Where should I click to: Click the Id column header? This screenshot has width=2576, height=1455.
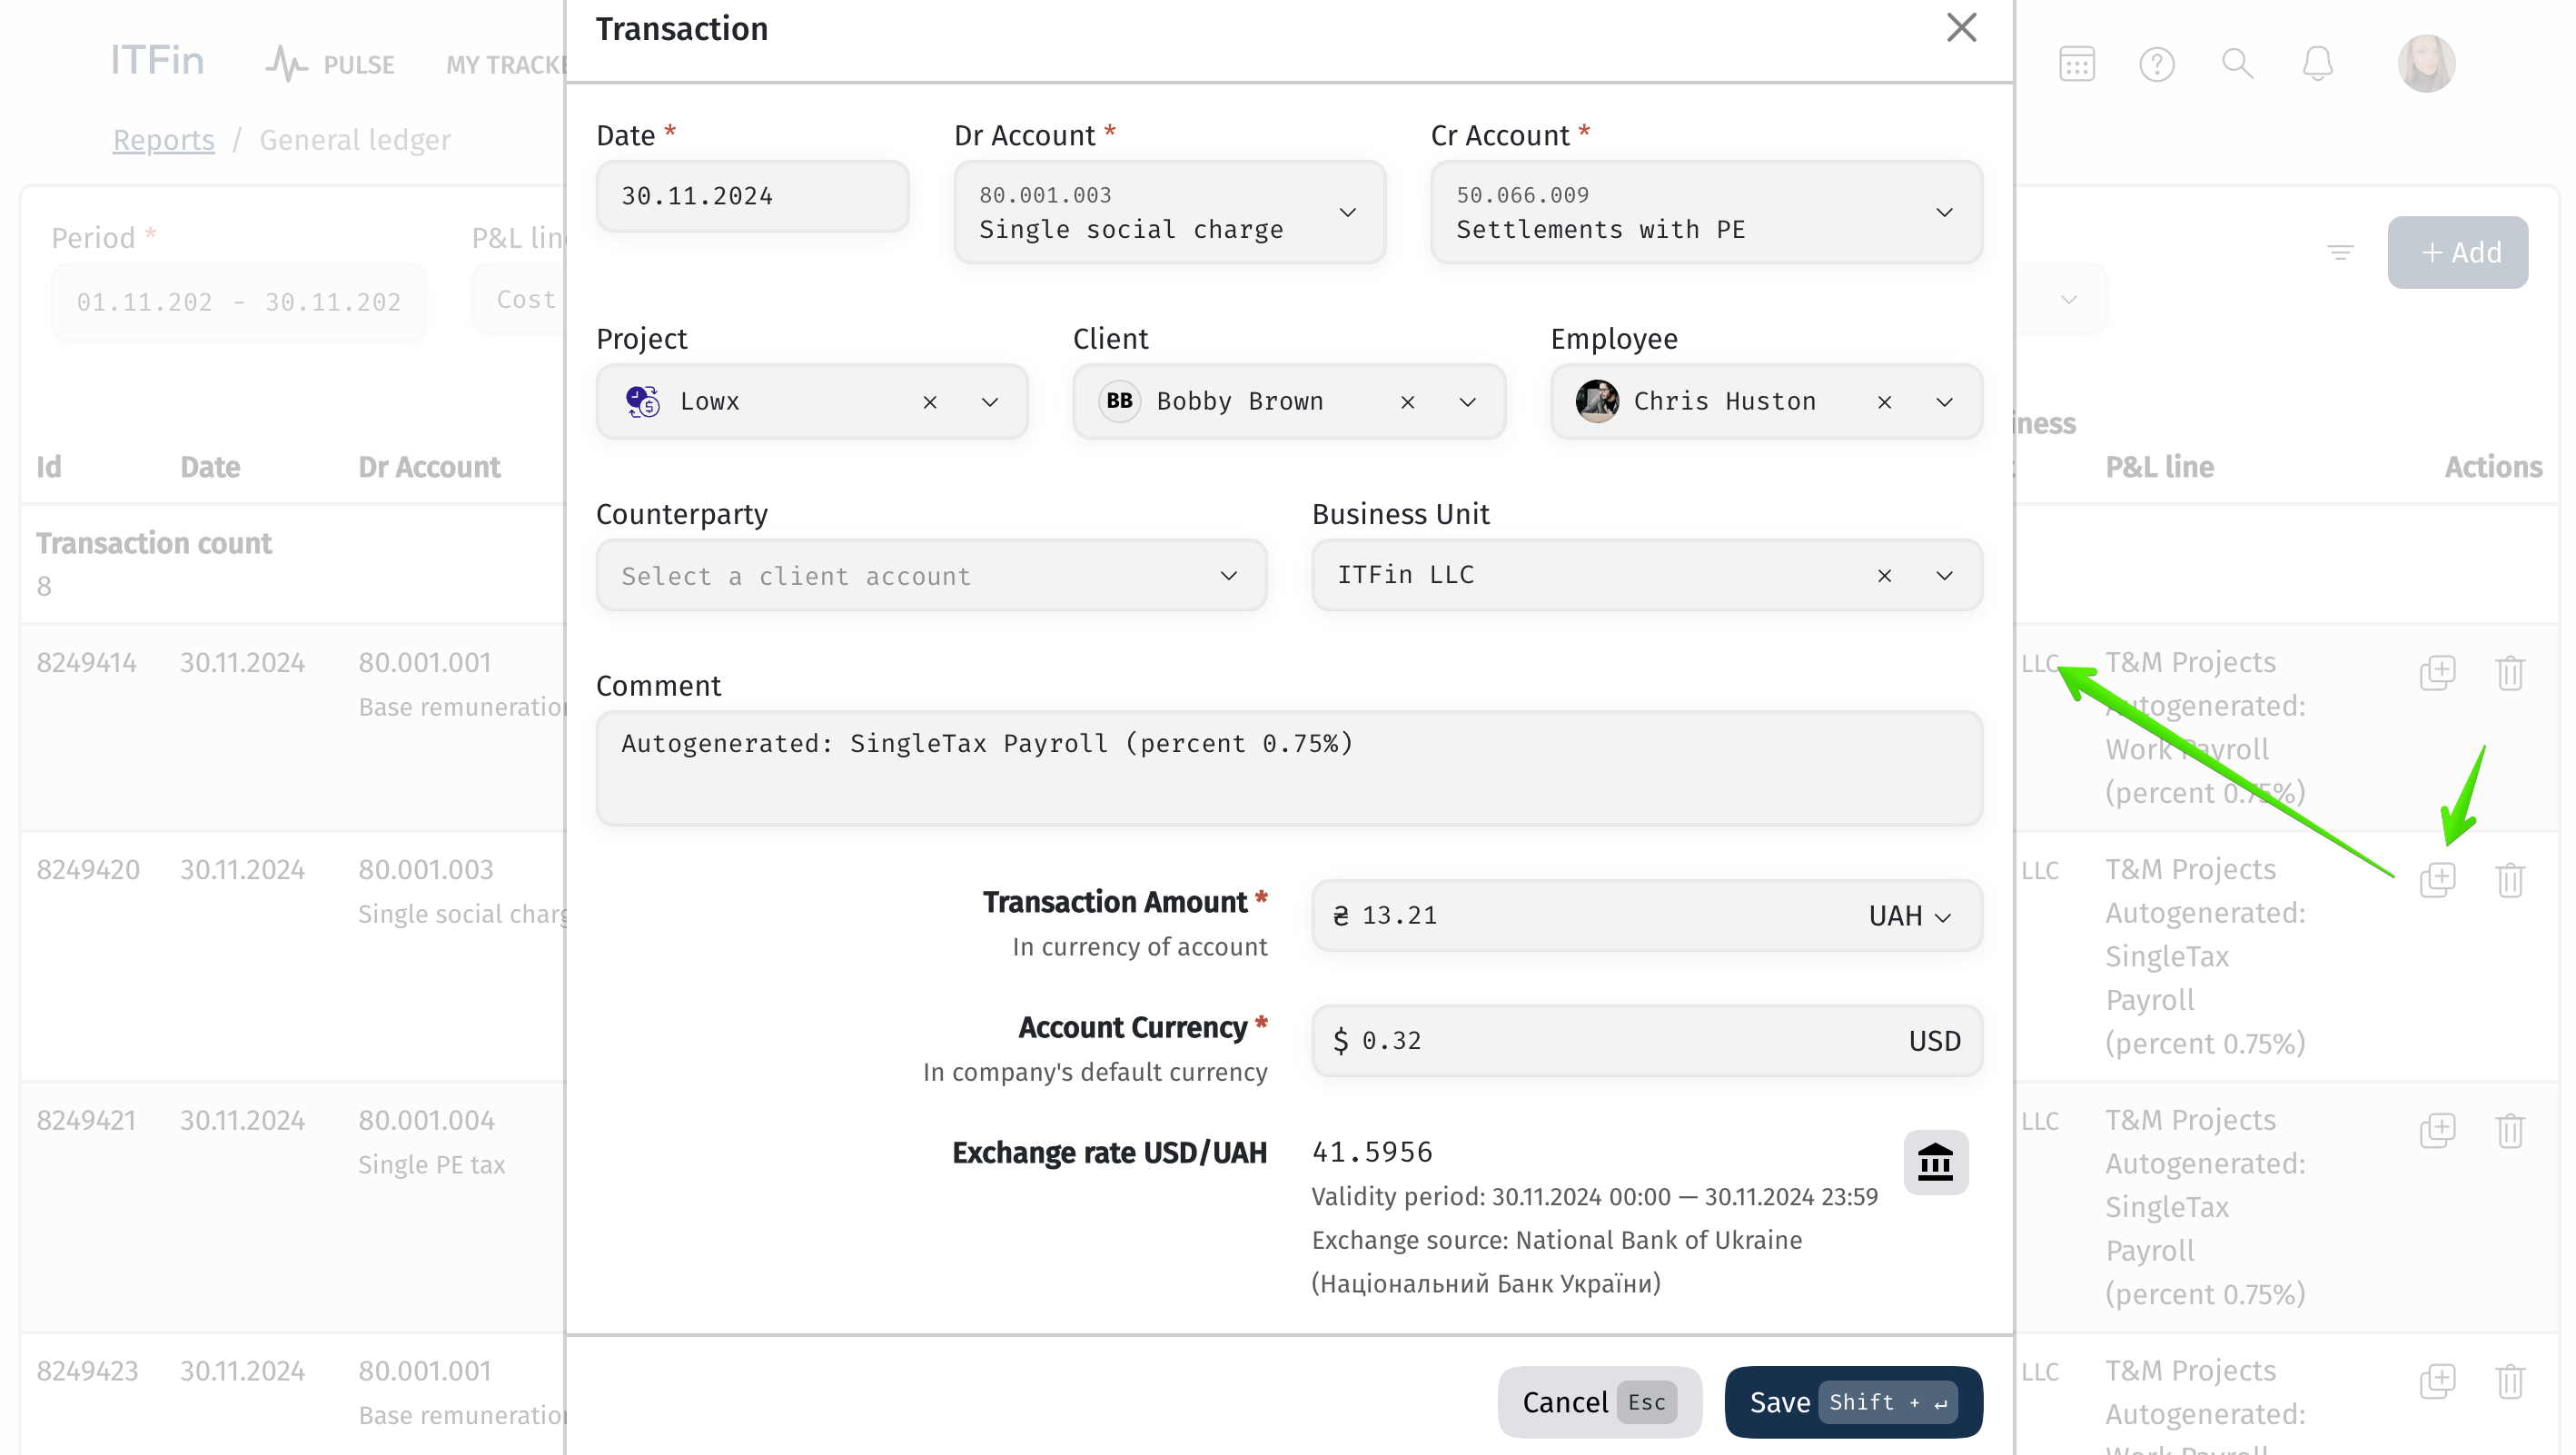(x=49, y=467)
